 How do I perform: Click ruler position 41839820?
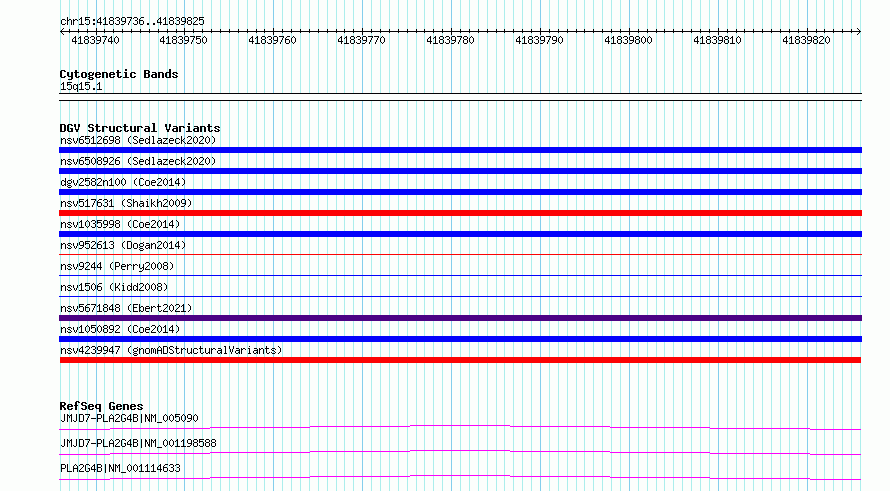[x=806, y=40]
